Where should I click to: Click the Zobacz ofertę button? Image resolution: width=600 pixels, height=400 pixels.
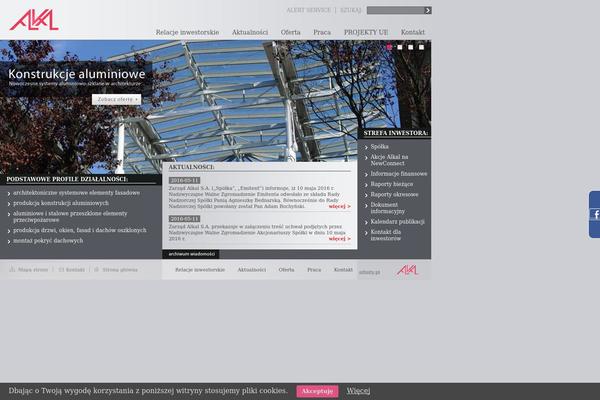(x=117, y=100)
